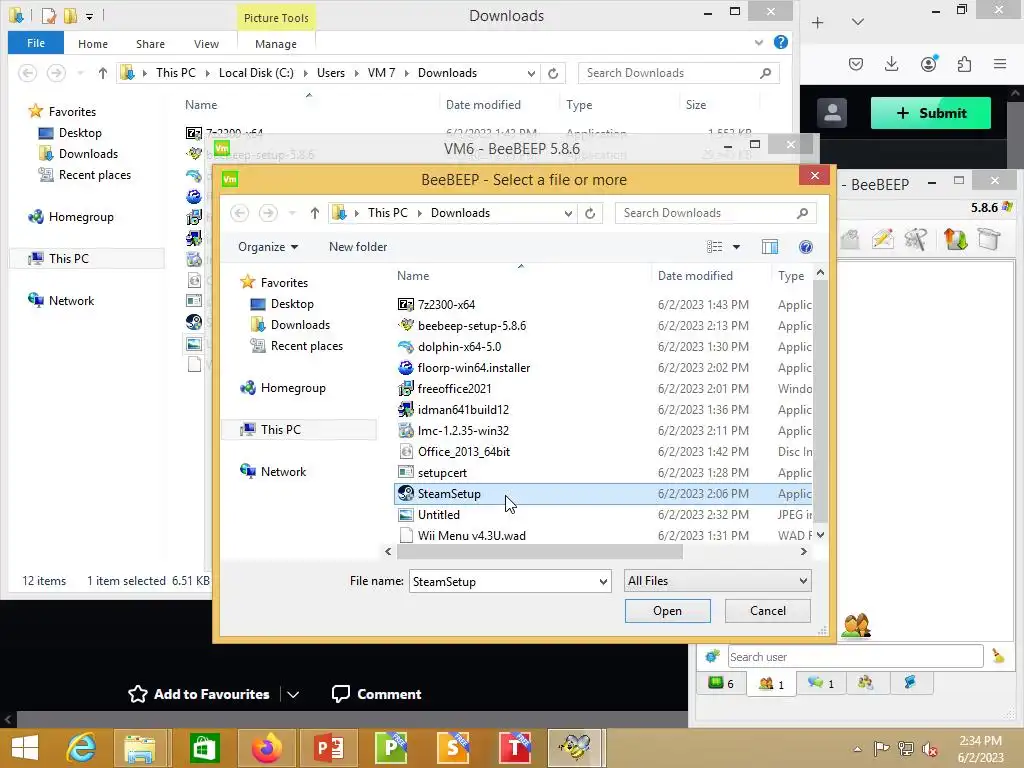Click the bucket icon in BeeBEEP toolbar
The height and width of the screenshot is (768, 1024).
coord(989,239)
